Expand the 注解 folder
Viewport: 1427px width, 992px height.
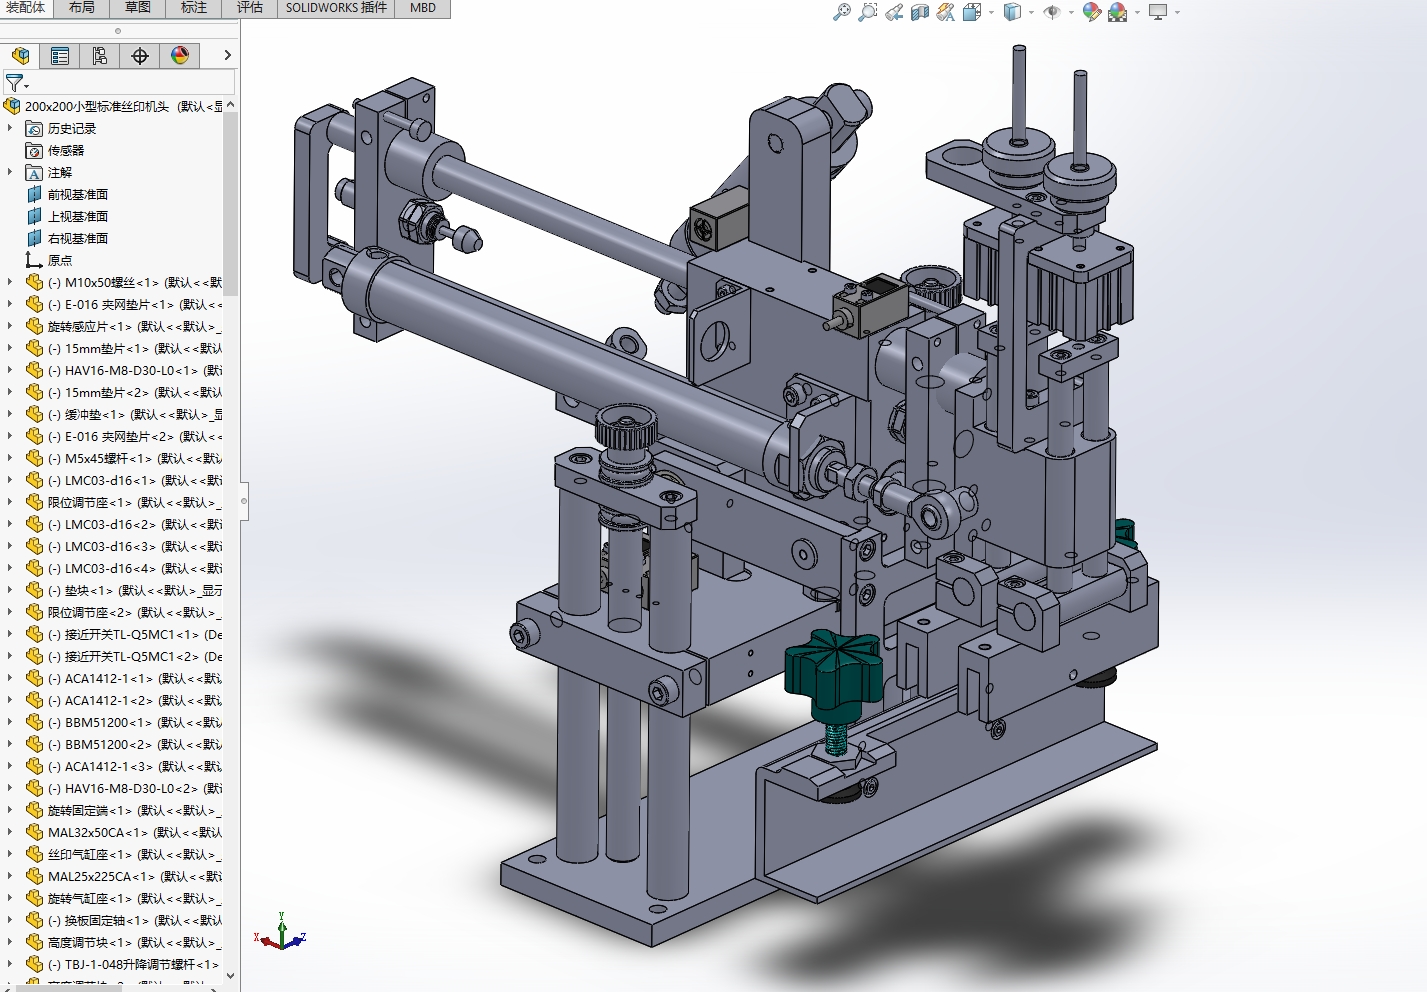tap(10, 172)
